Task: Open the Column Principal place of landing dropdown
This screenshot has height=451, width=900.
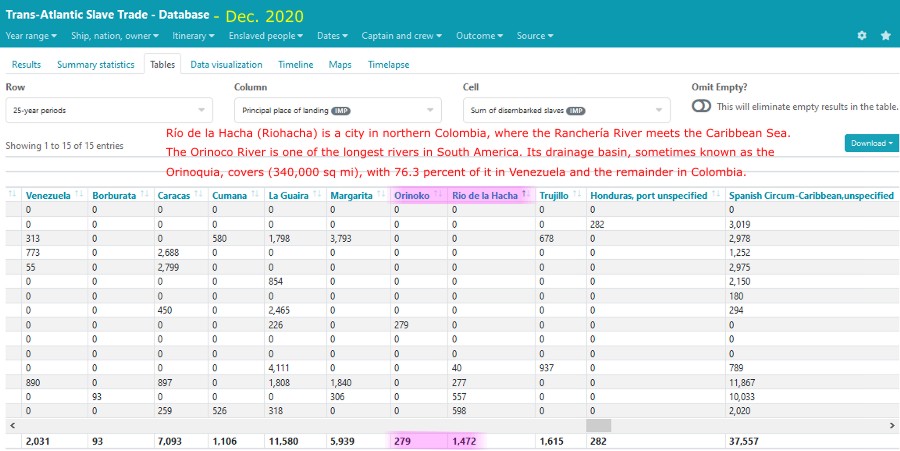Action: pos(337,110)
